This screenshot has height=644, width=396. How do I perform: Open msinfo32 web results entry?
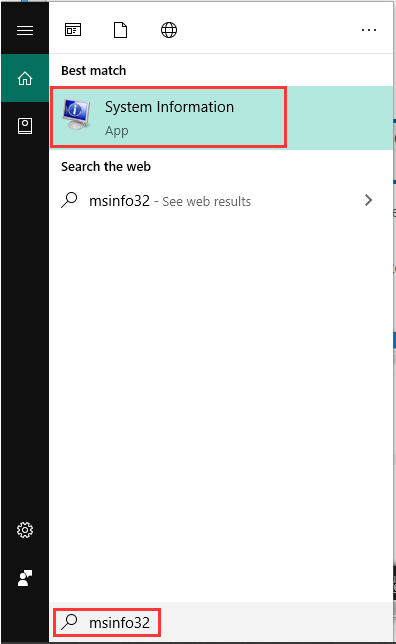point(221,200)
